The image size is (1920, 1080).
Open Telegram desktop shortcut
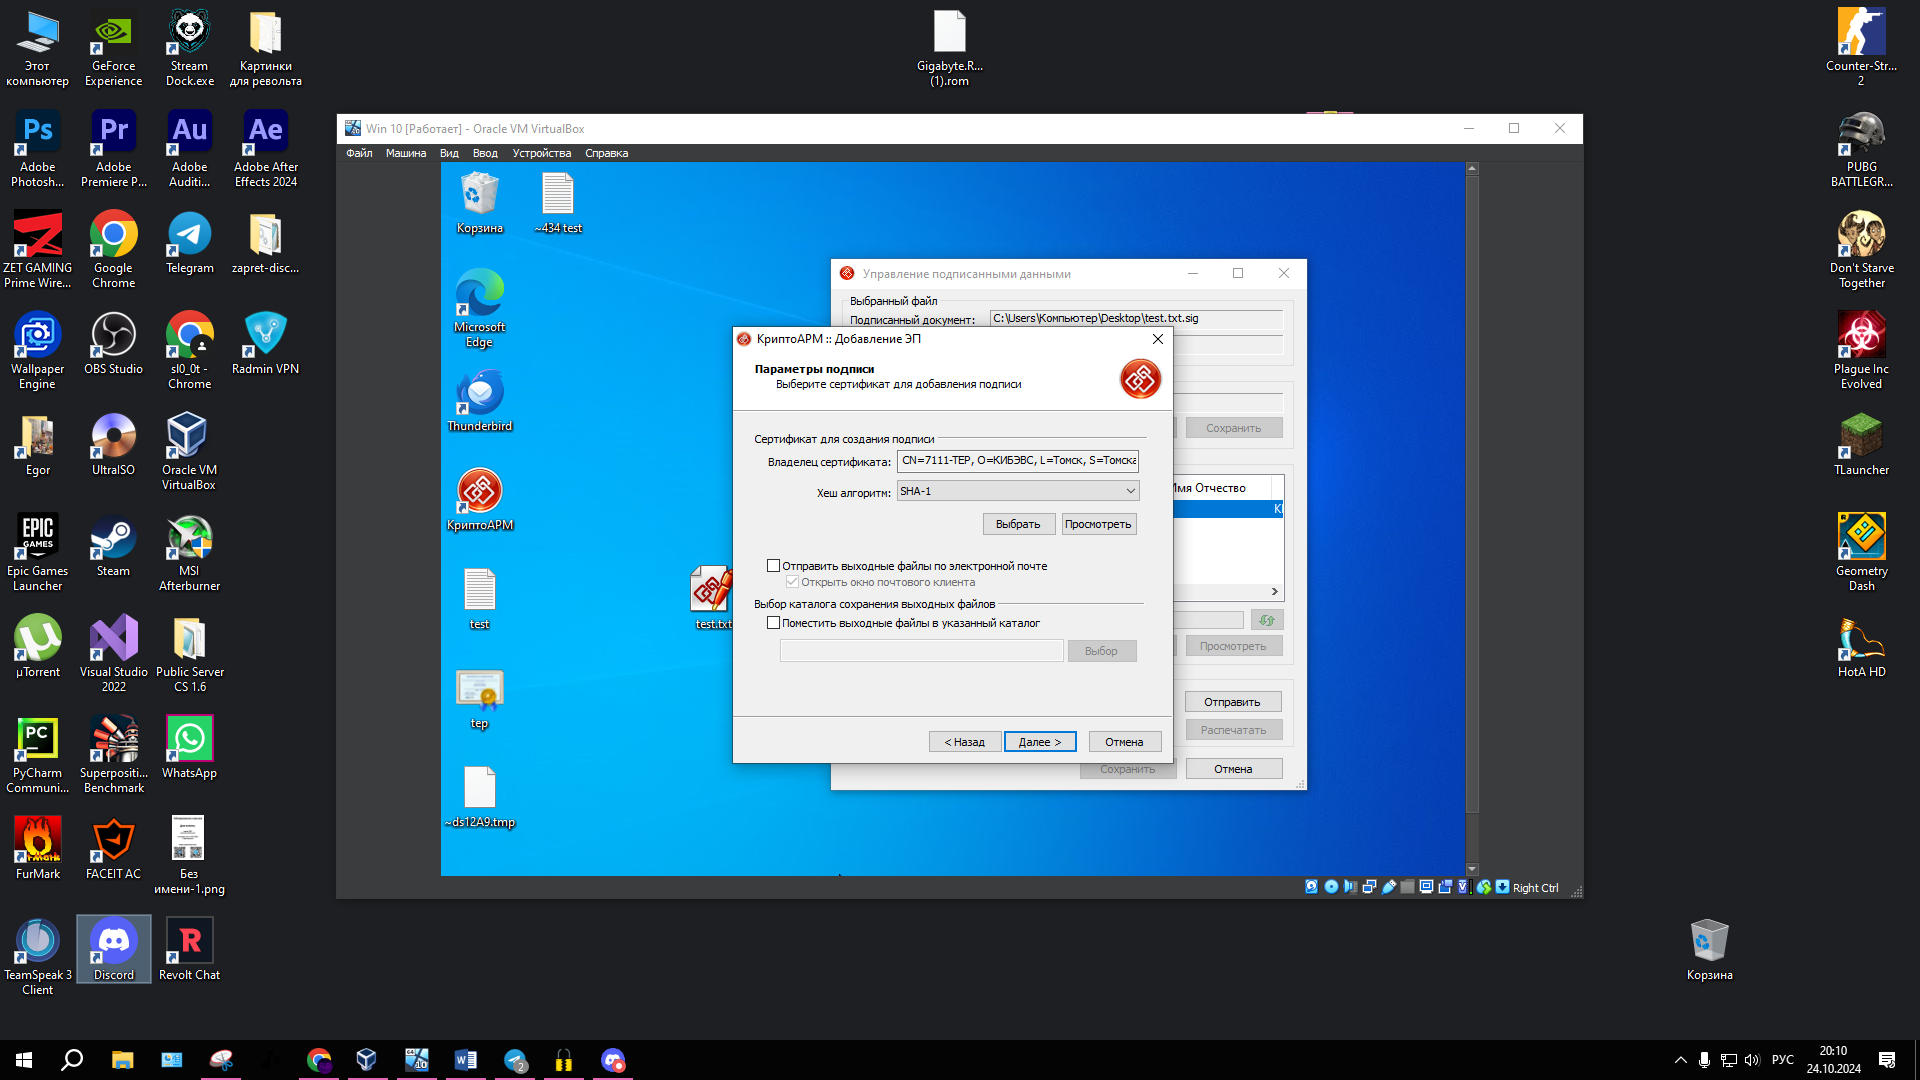coord(190,243)
